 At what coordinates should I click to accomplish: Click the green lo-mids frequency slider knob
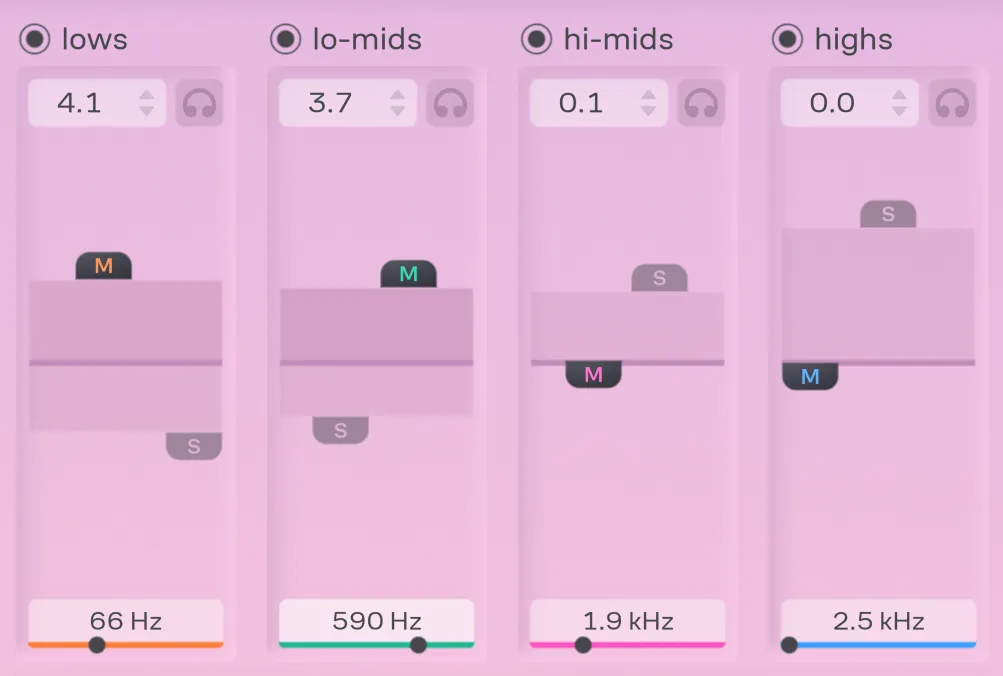[418, 645]
